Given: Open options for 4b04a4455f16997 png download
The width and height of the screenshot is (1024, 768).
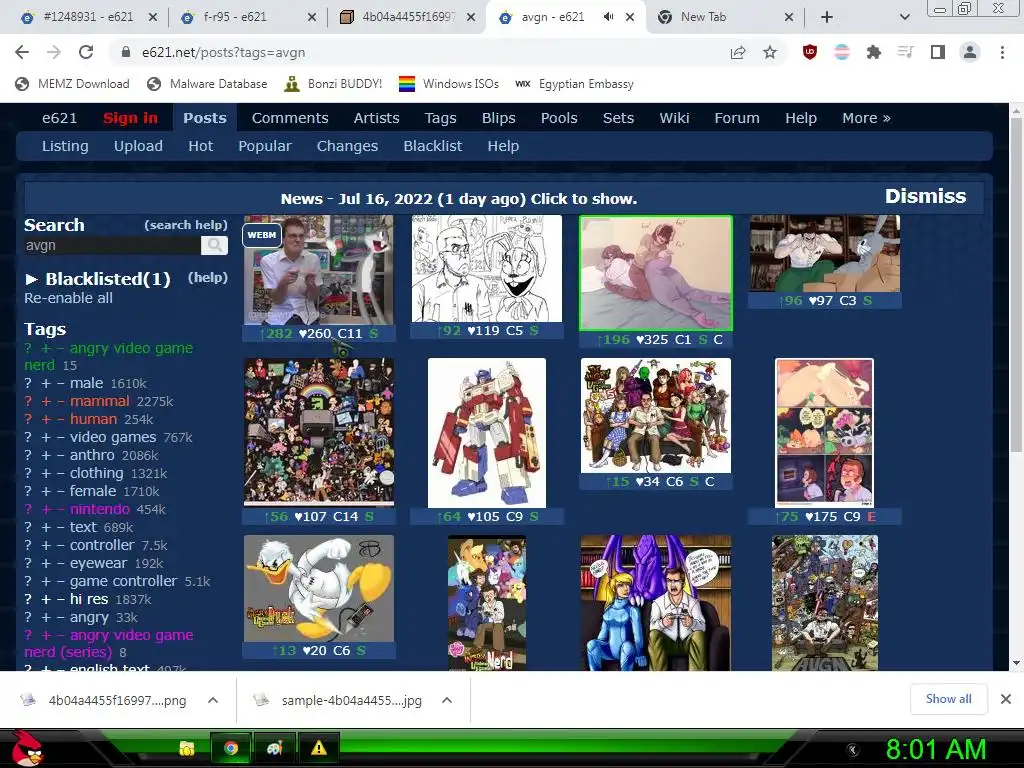Looking at the screenshot, I should pos(213,700).
